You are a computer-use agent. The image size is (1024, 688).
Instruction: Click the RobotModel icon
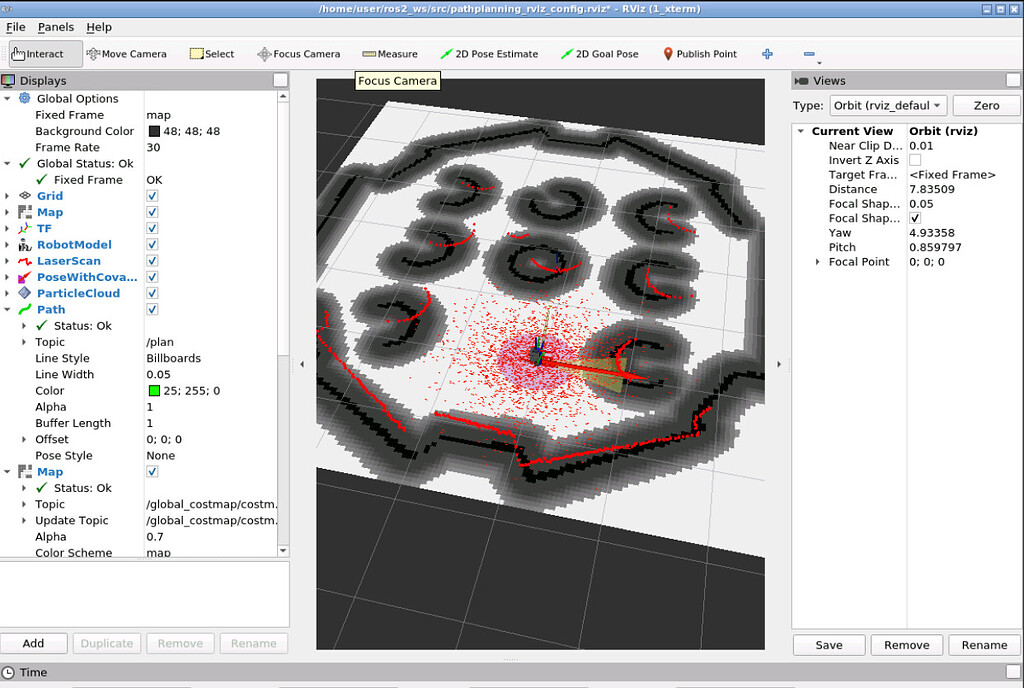(25, 245)
